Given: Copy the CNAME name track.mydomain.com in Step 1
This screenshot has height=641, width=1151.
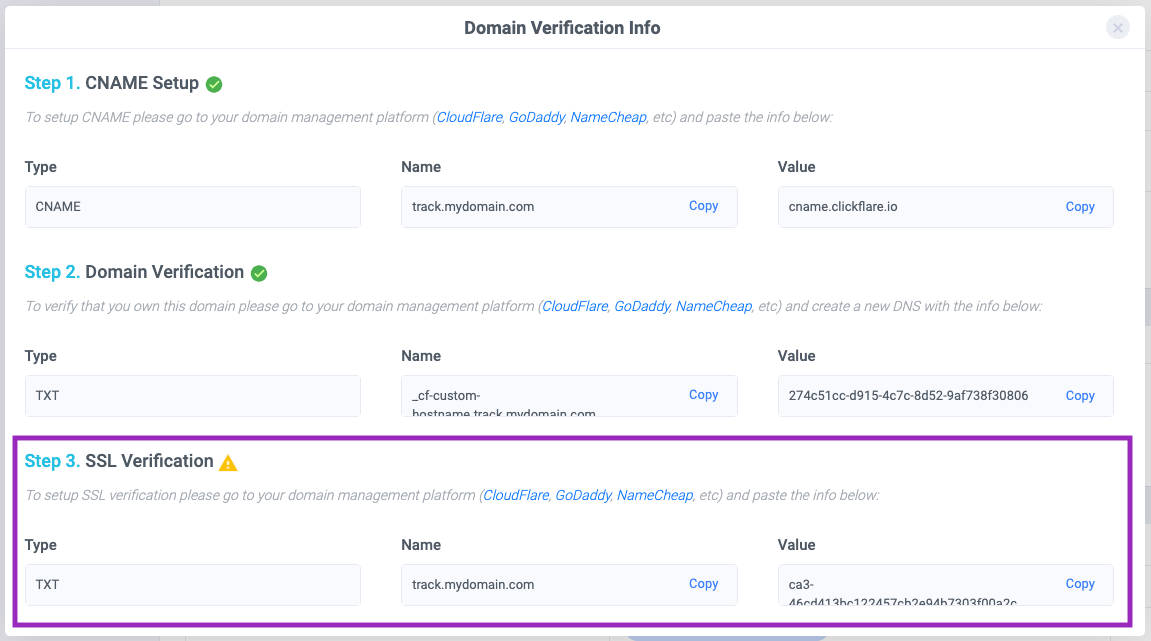Looking at the screenshot, I should coord(703,206).
